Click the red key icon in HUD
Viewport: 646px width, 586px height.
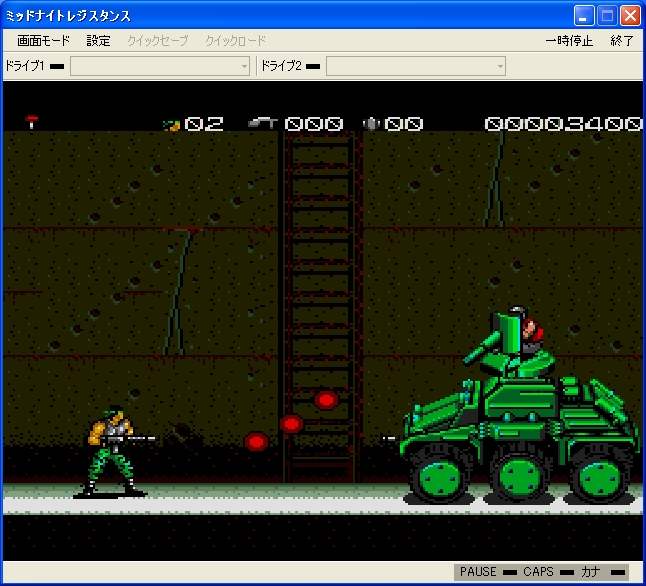click(x=31, y=122)
